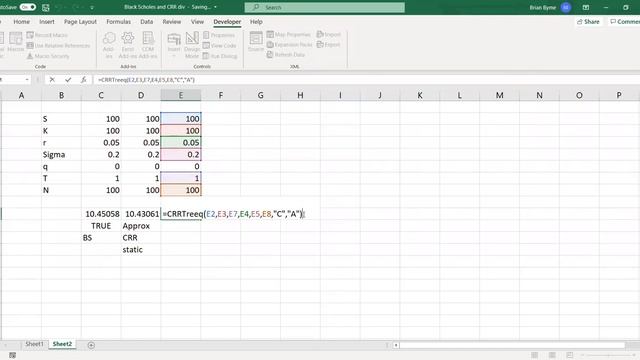Open the View ribbon tab

(197, 22)
